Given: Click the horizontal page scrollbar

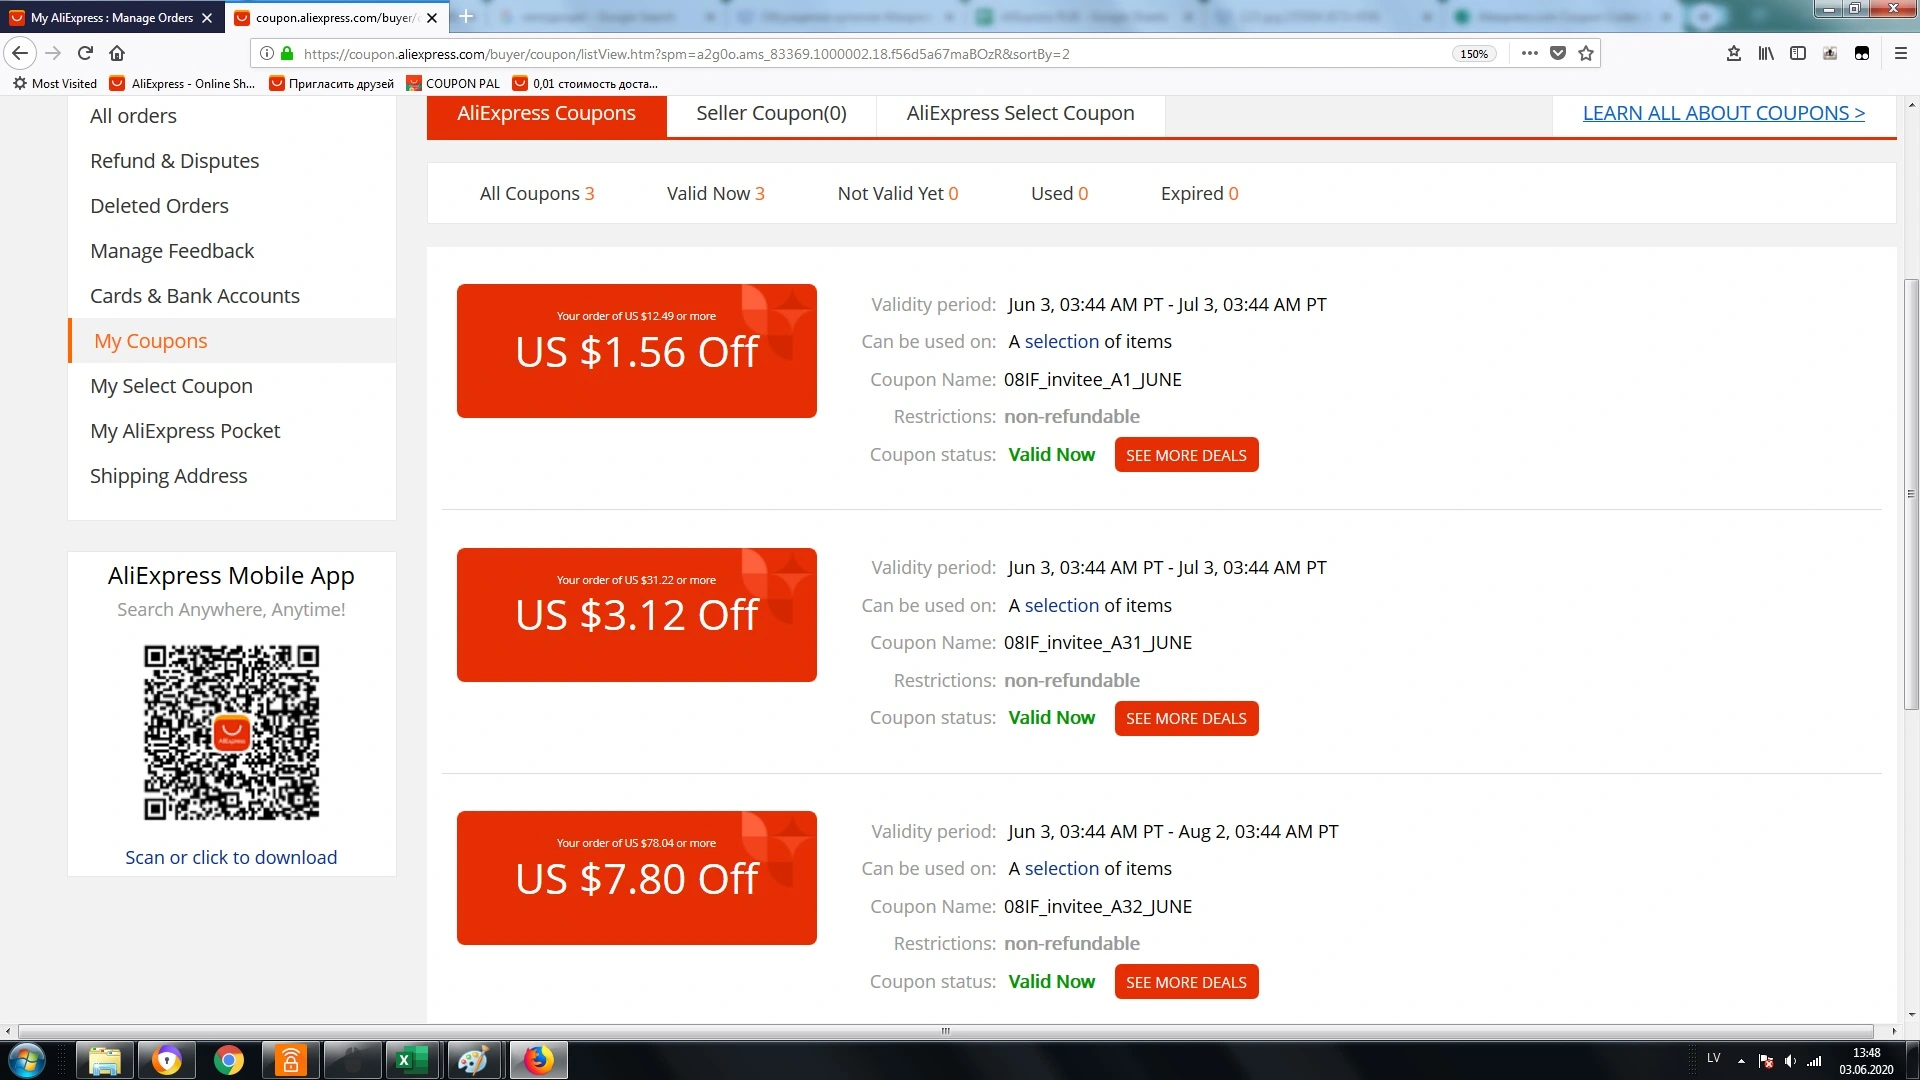Looking at the screenshot, I should point(945,1031).
